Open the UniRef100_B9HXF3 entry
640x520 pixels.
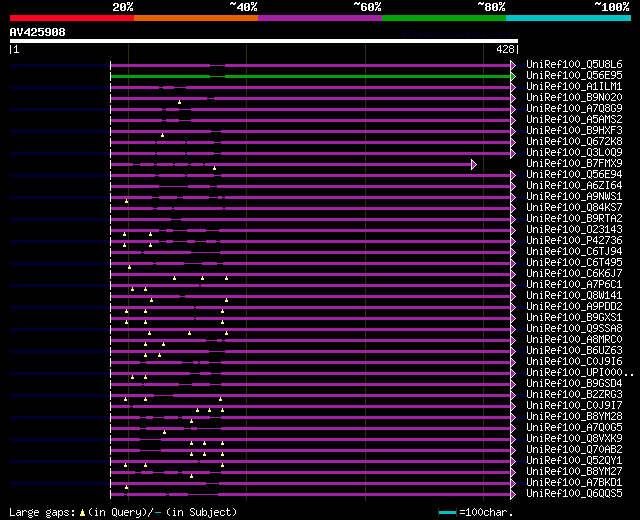click(574, 130)
